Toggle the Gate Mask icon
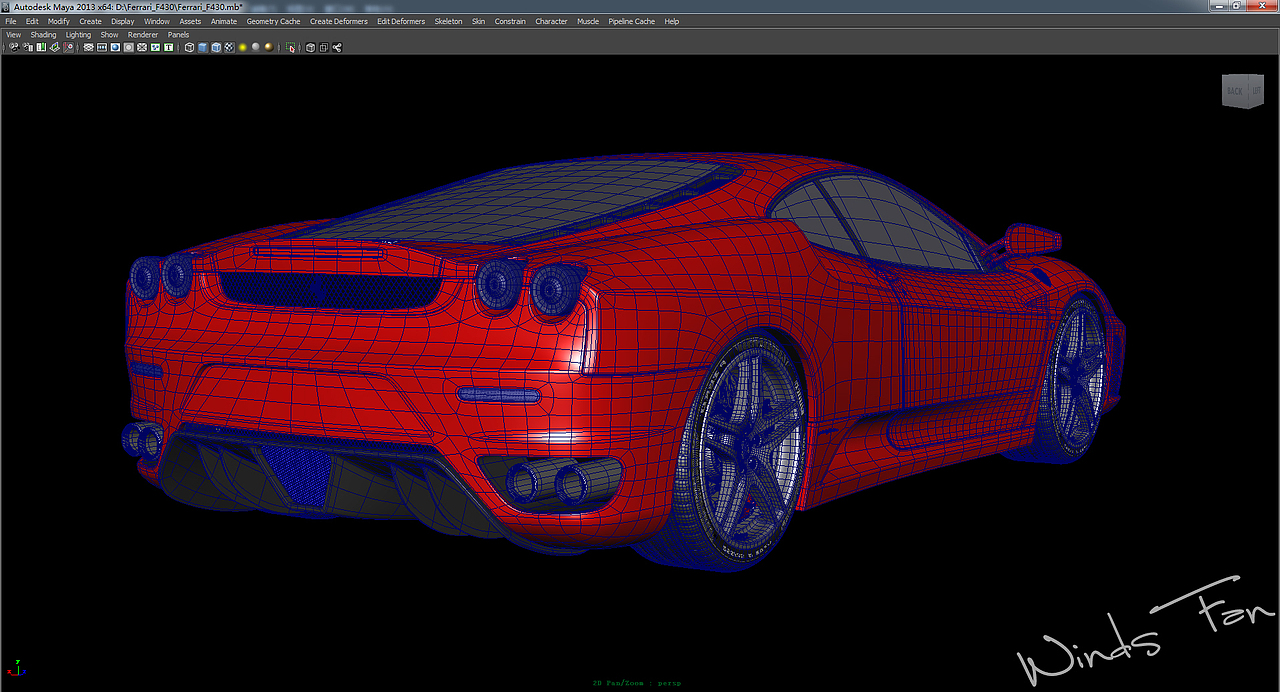Screen dimensions: 1280x692 tap(129, 47)
